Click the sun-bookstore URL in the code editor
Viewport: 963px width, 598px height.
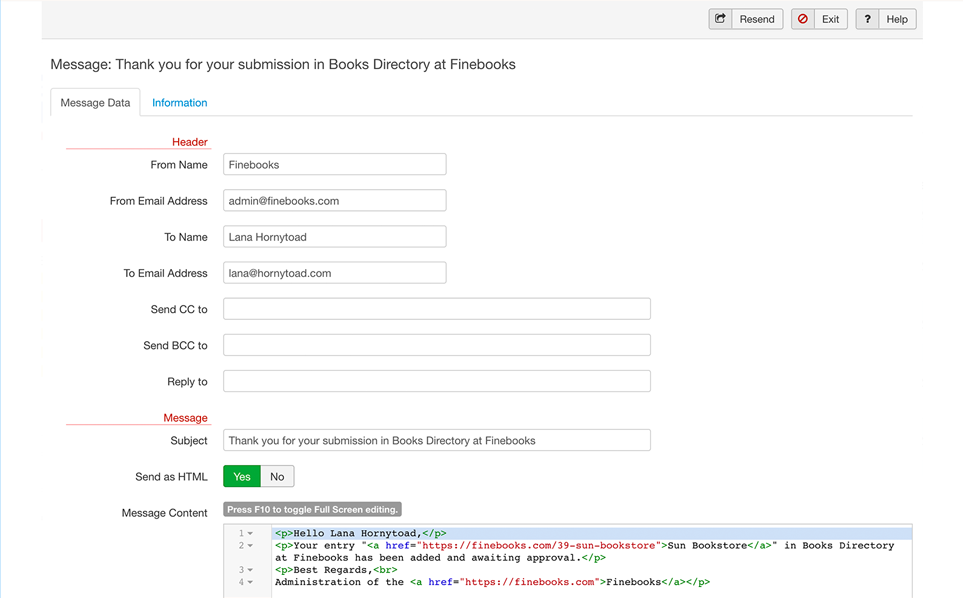click(539, 545)
